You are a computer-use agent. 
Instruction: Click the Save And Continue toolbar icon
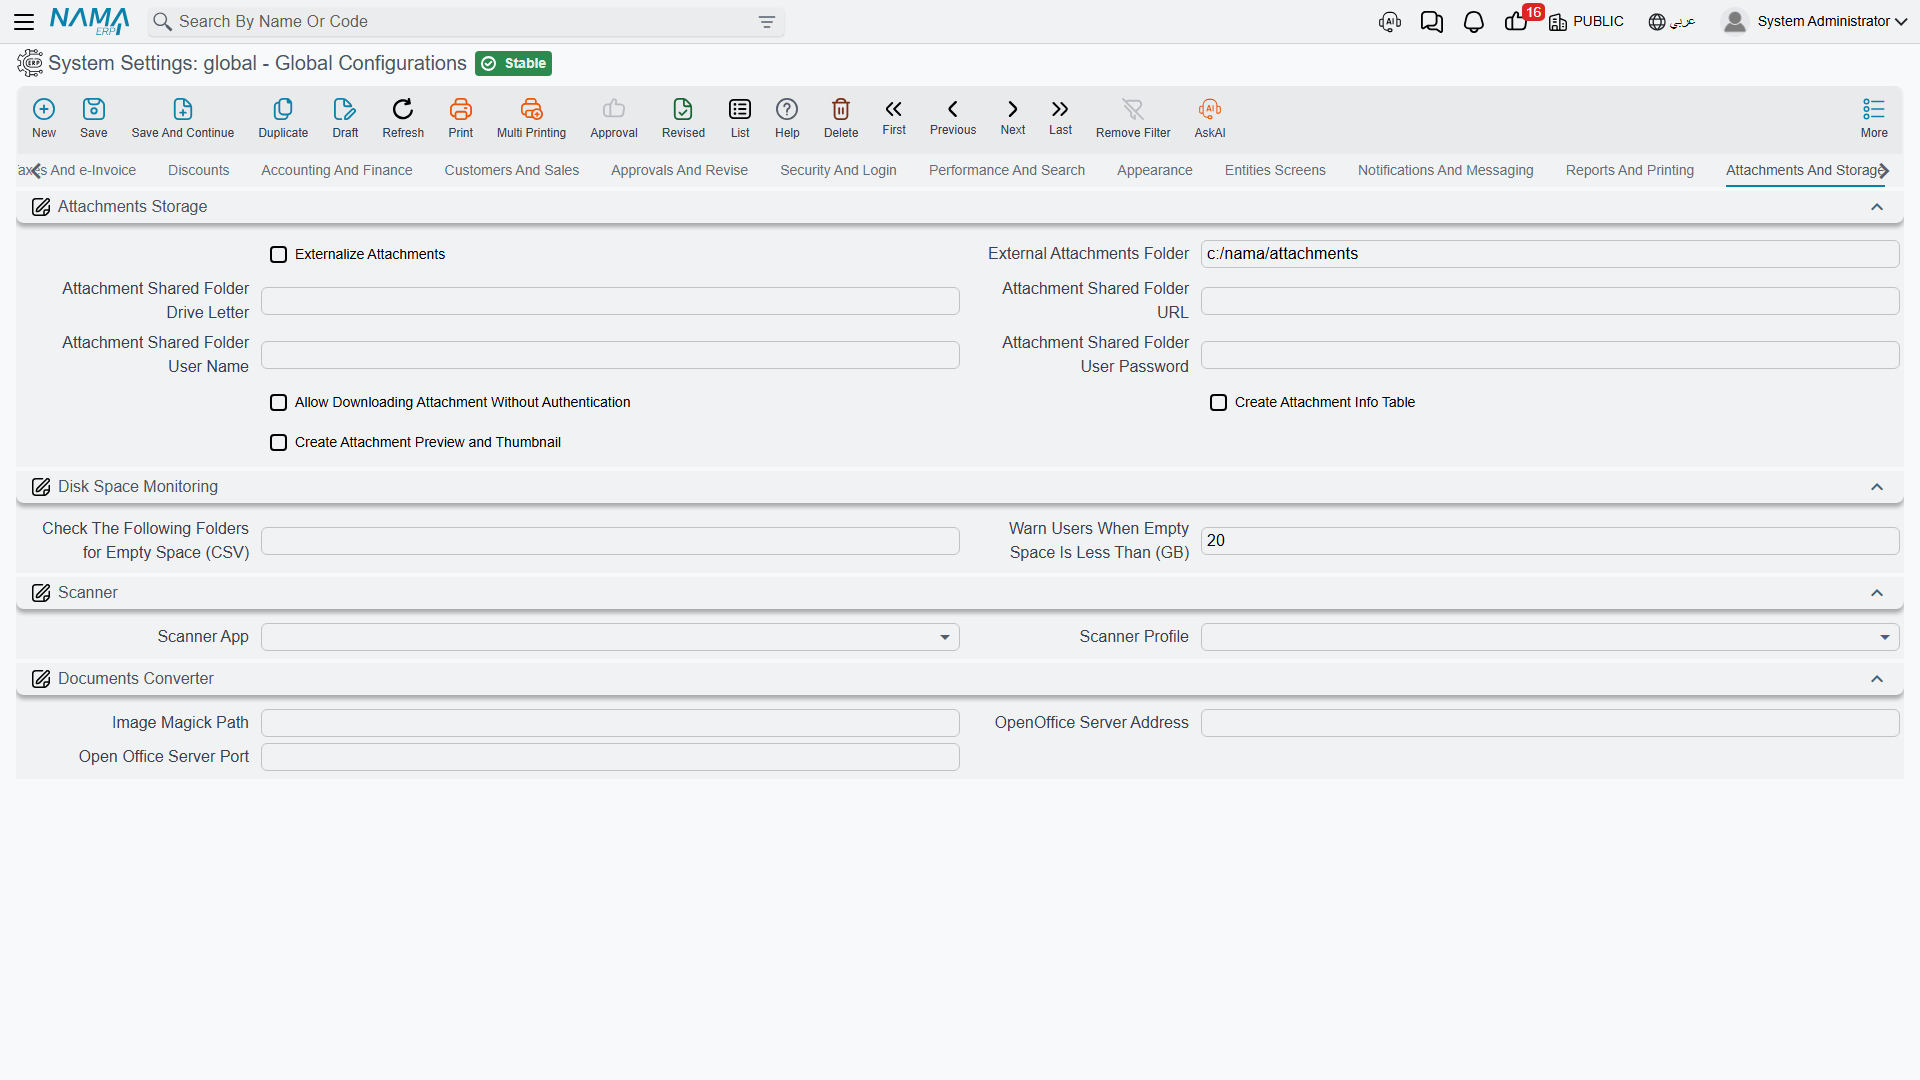tap(183, 109)
